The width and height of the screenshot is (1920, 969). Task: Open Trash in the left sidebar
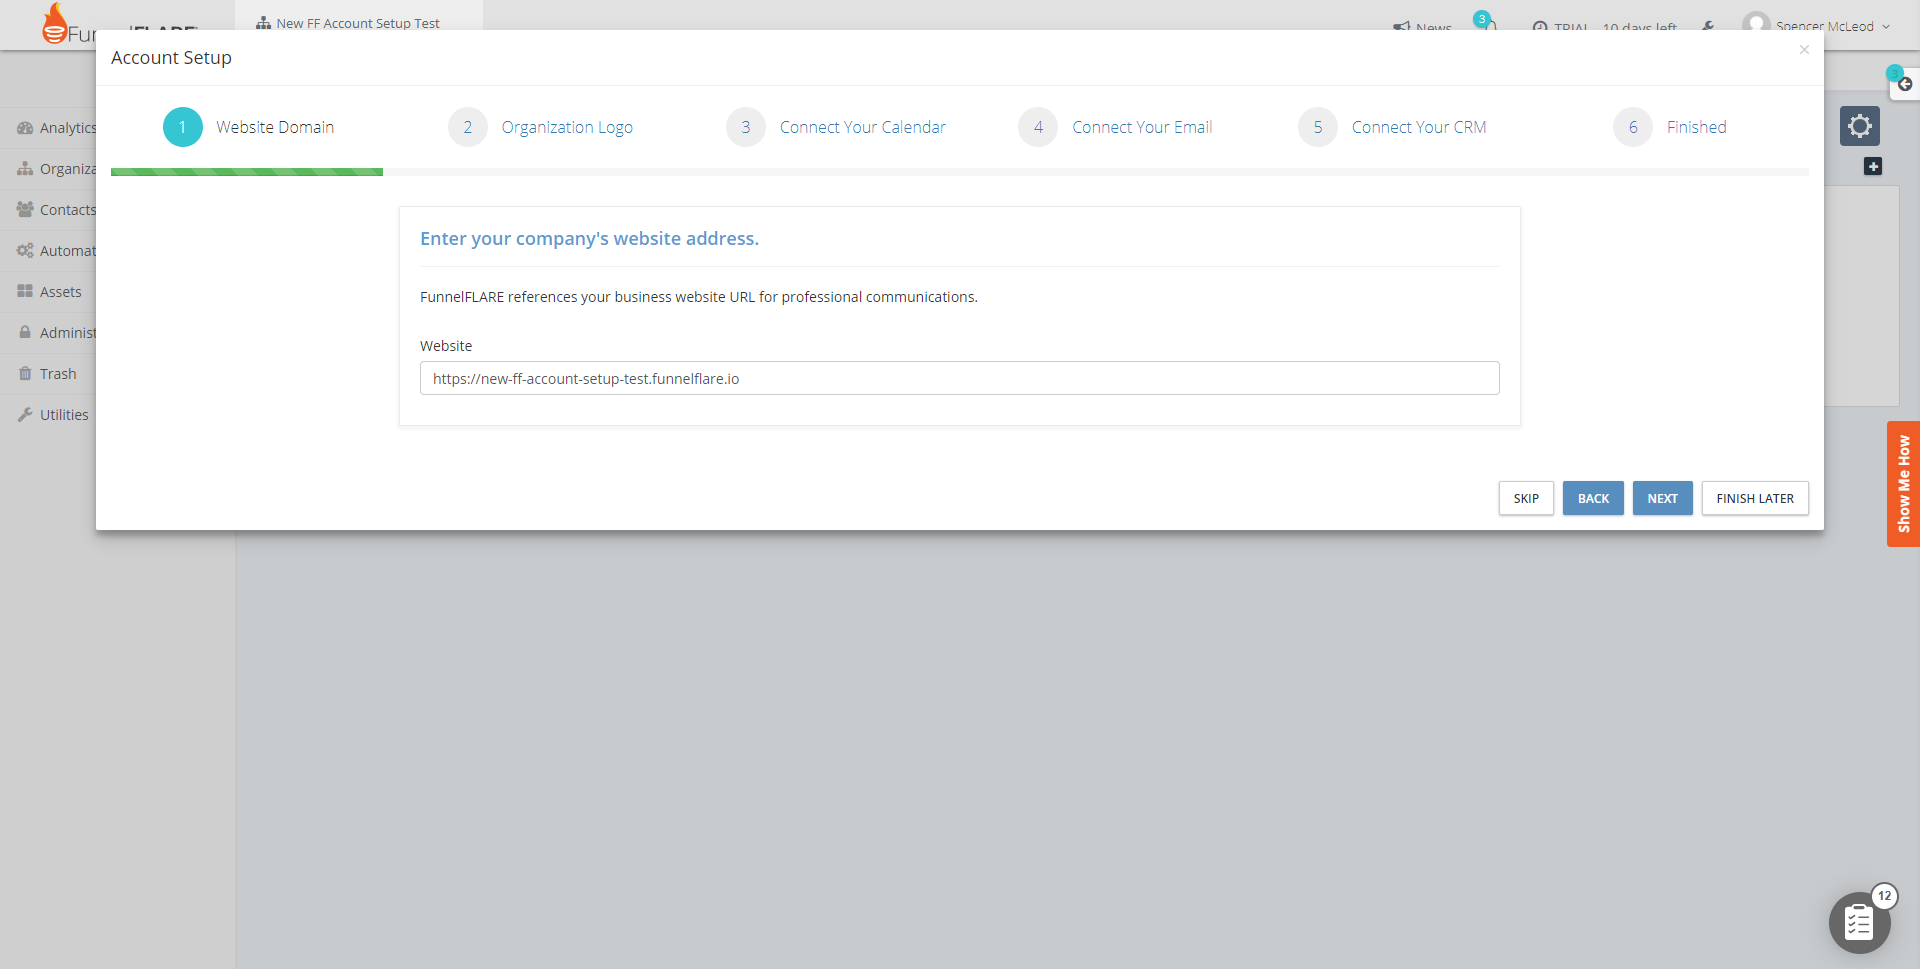tap(58, 374)
